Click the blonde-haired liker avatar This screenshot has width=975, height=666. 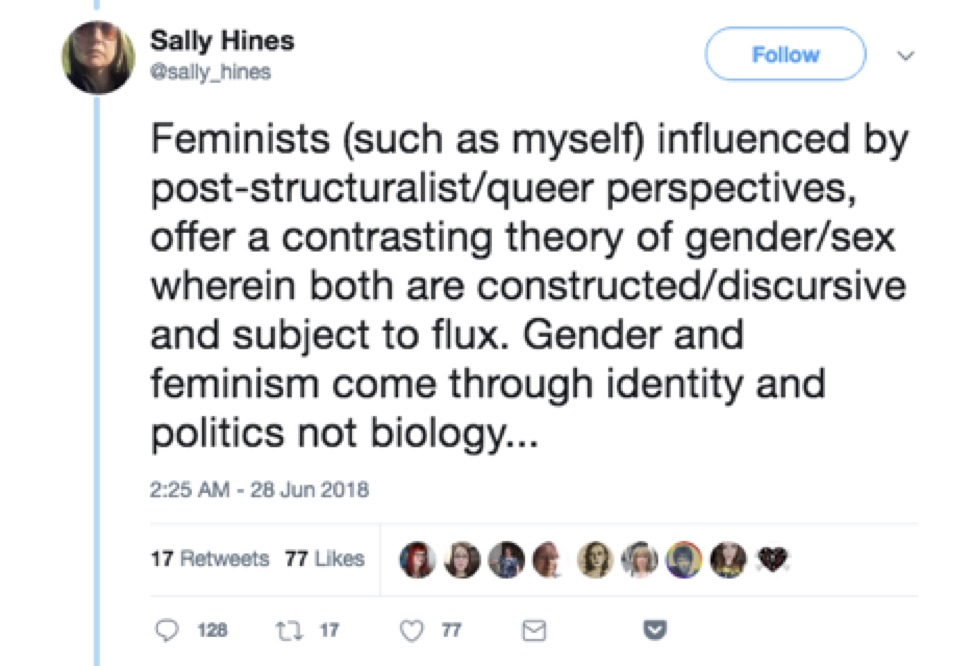tap(639, 559)
